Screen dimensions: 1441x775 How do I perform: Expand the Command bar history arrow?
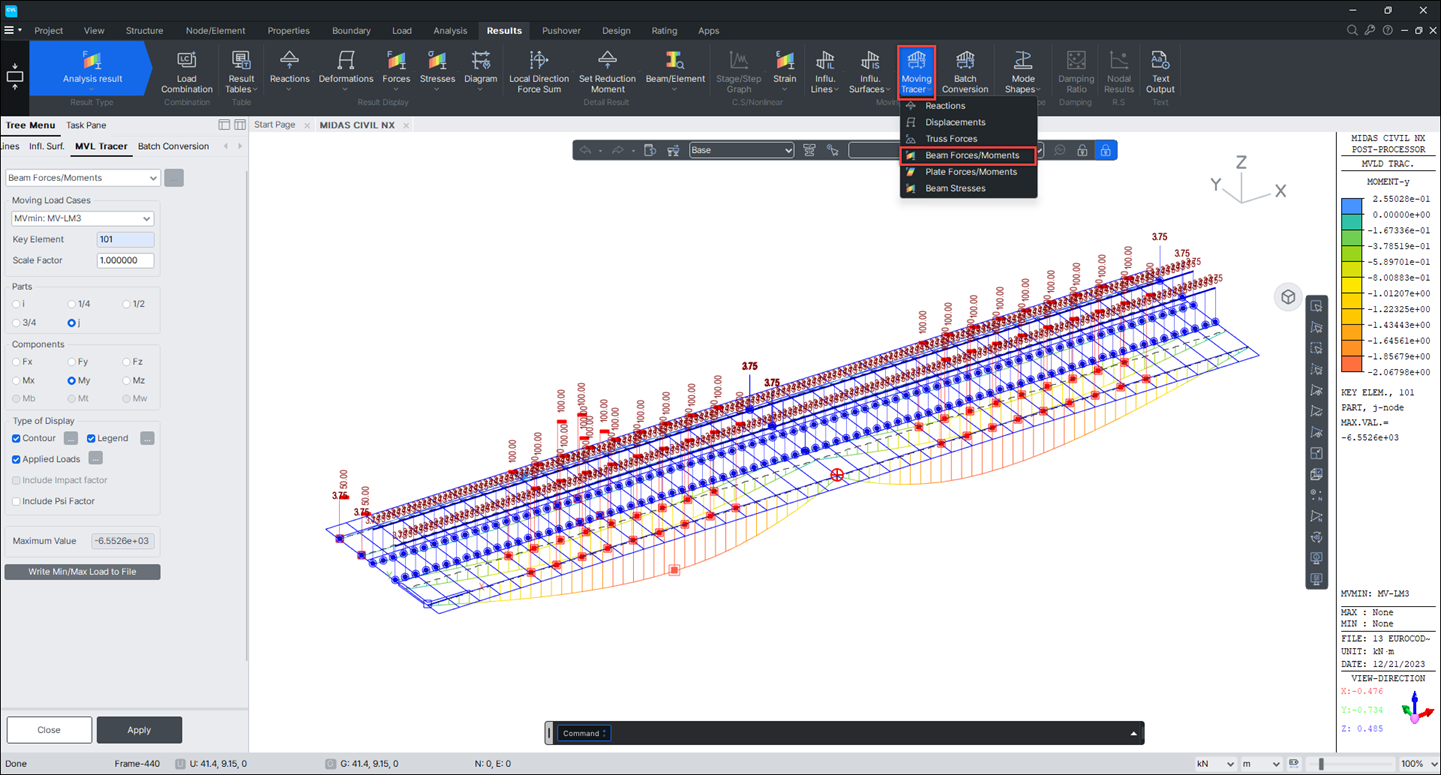[x=1133, y=733]
